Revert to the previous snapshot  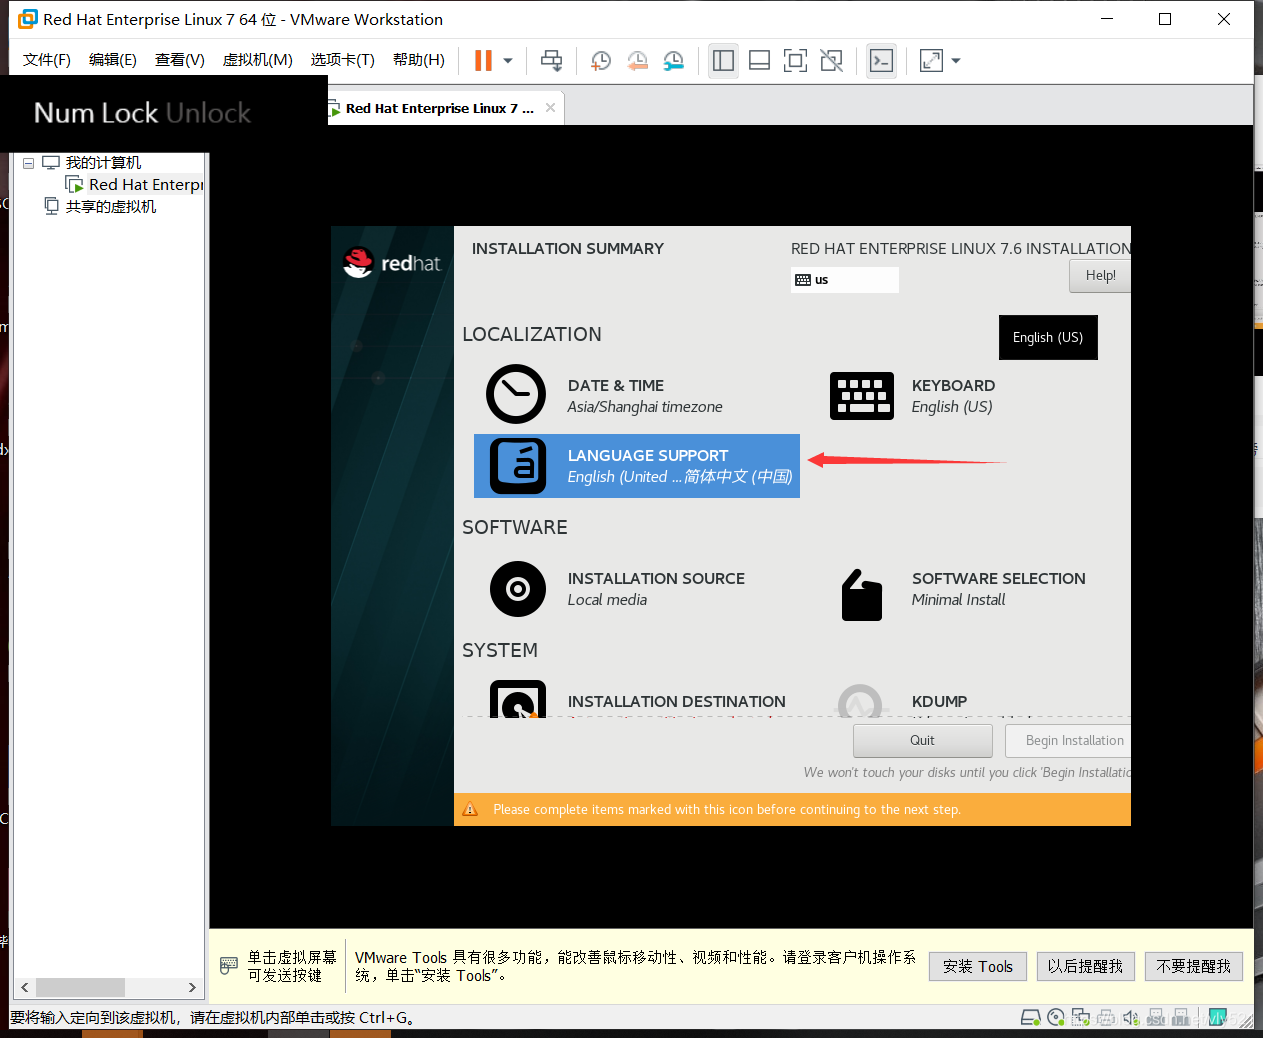pos(637,61)
